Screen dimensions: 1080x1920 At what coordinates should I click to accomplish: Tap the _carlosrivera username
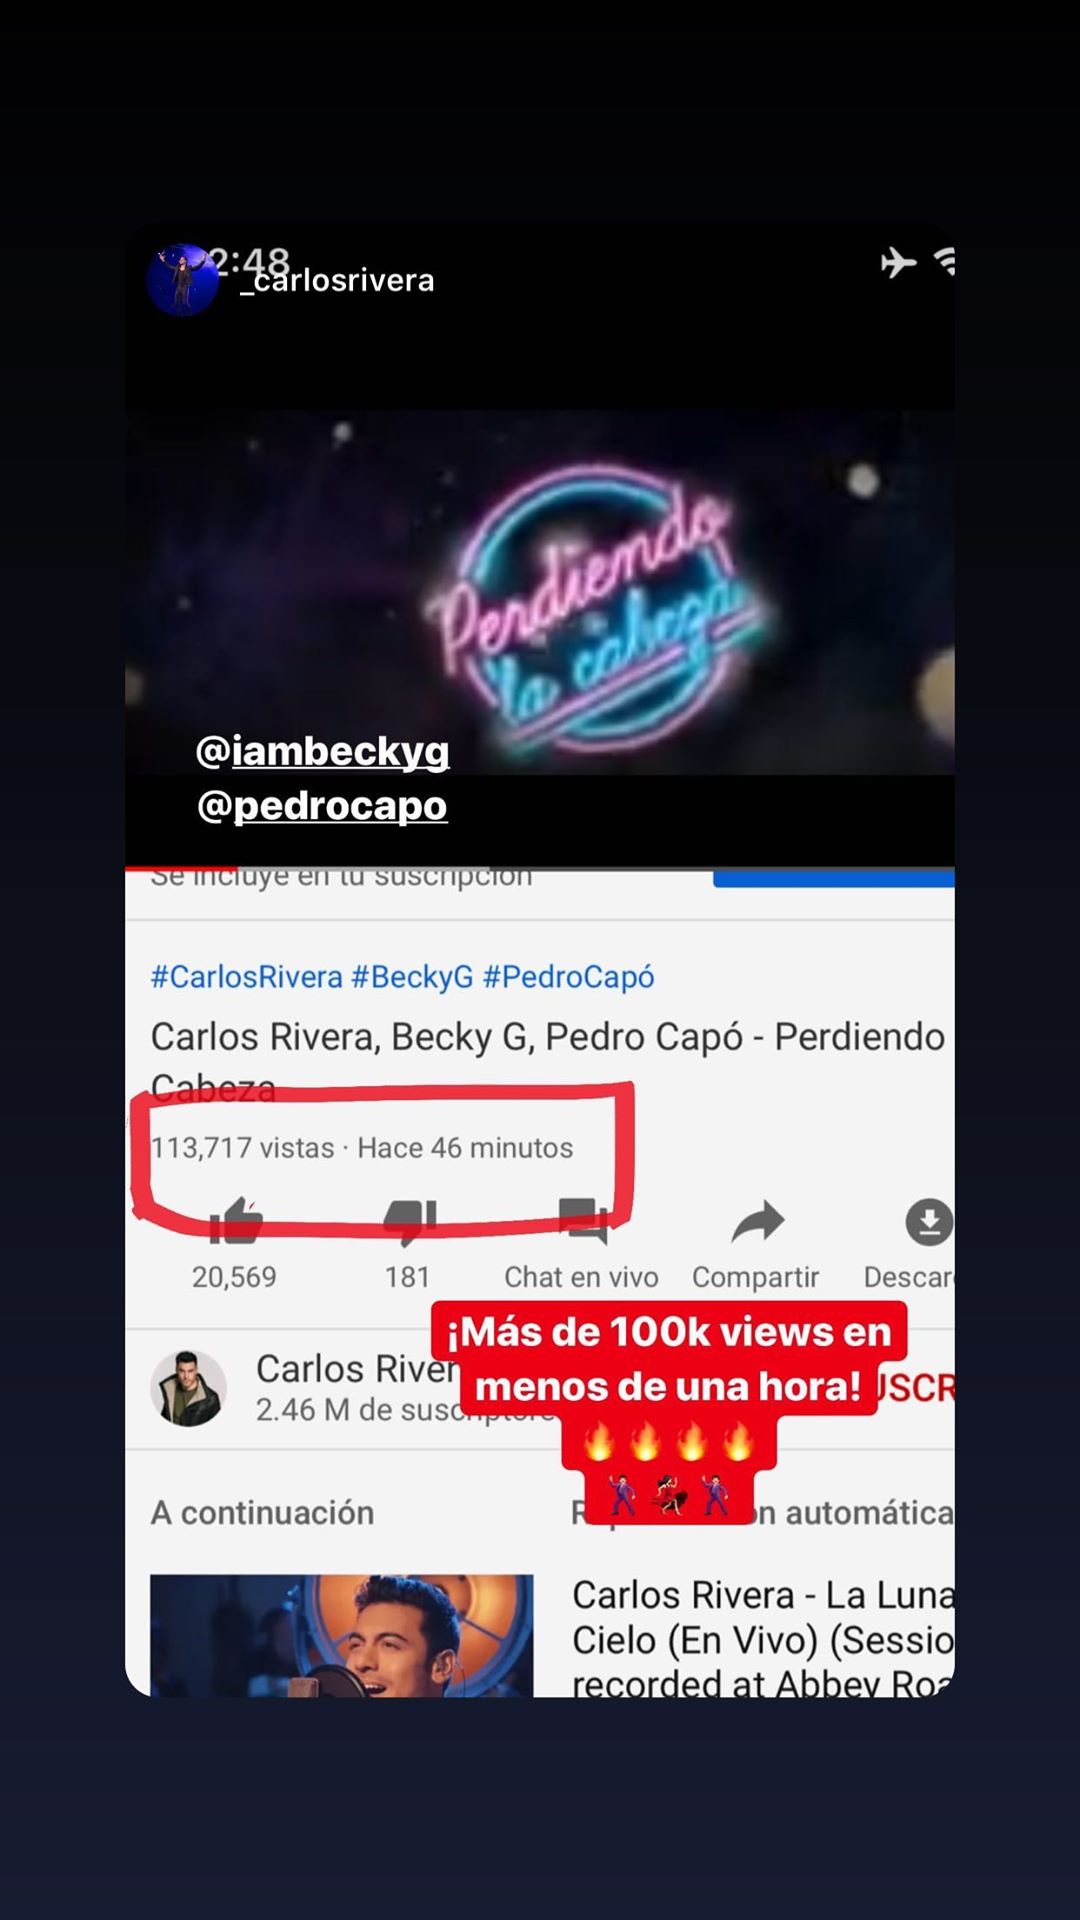click(337, 281)
